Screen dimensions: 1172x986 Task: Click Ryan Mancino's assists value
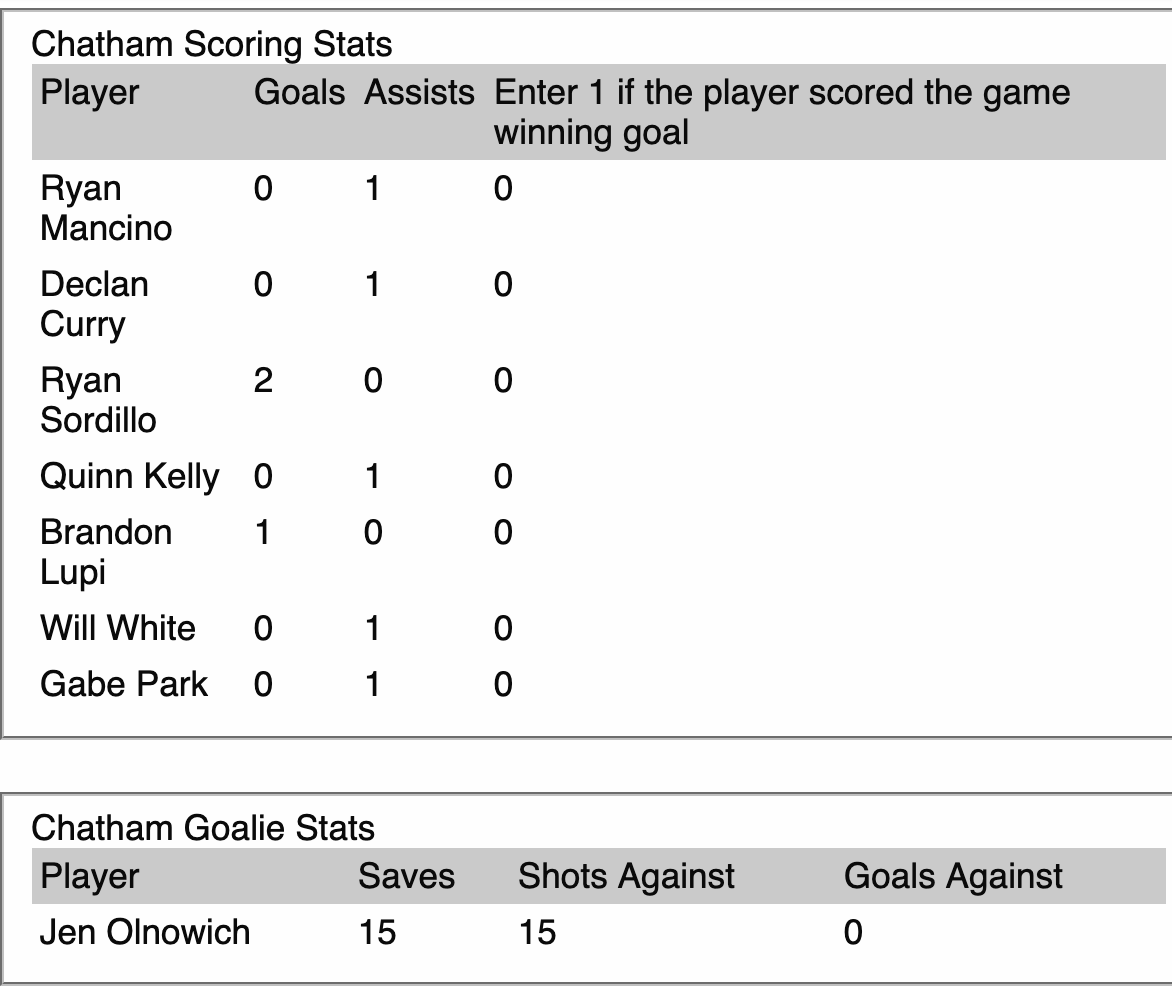pos(373,189)
